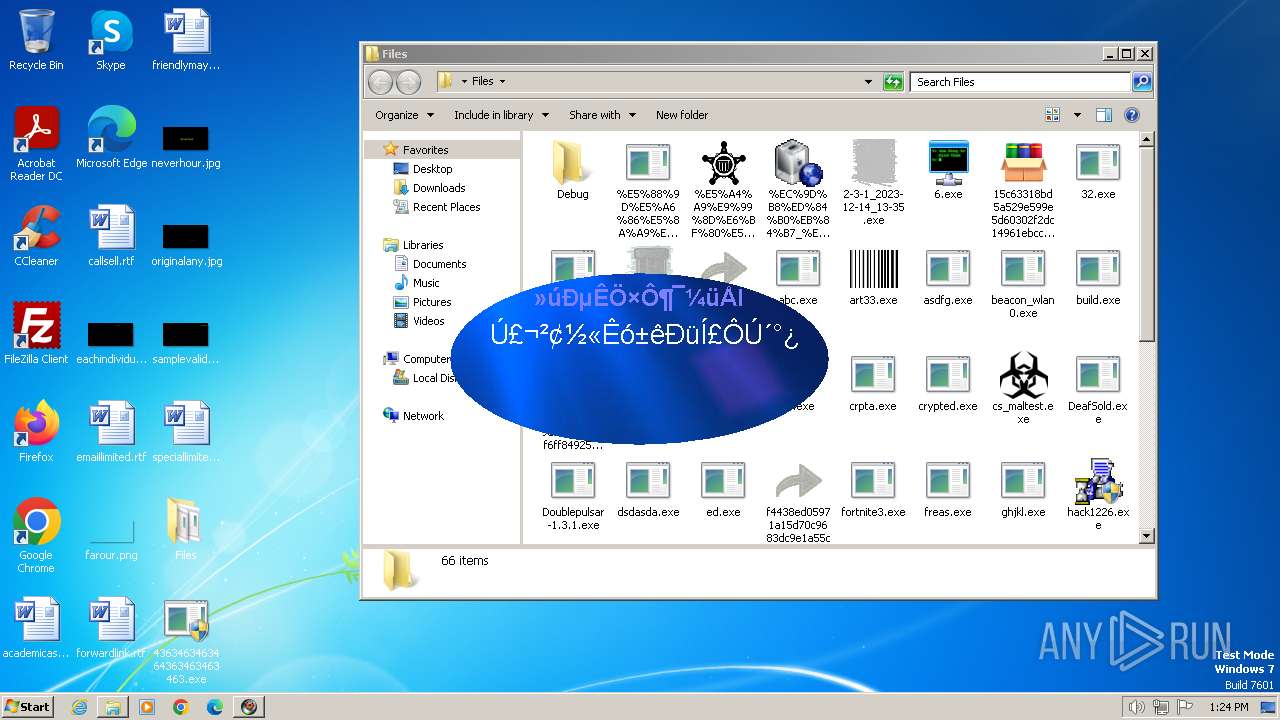Select the ghjkl.exe file
The image size is (1280, 720).
(x=1023, y=488)
